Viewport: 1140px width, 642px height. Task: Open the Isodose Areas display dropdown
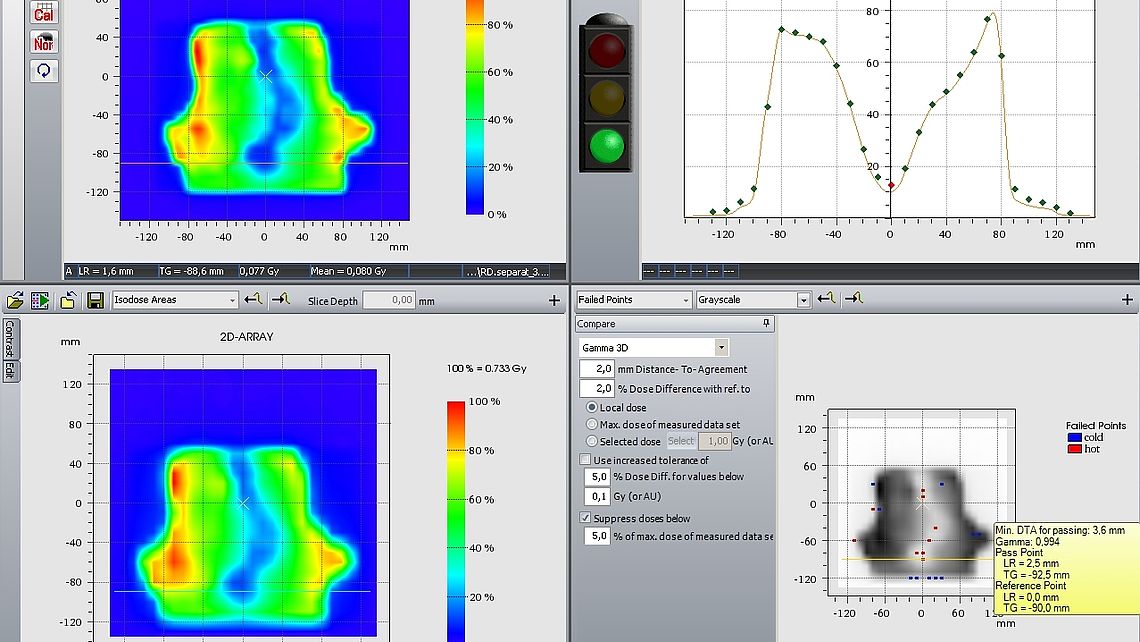[x=232, y=300]
